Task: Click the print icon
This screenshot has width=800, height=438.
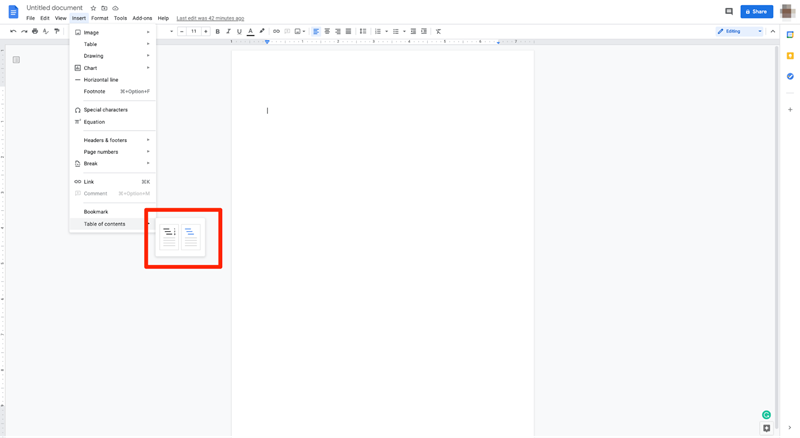Action: 35,31
